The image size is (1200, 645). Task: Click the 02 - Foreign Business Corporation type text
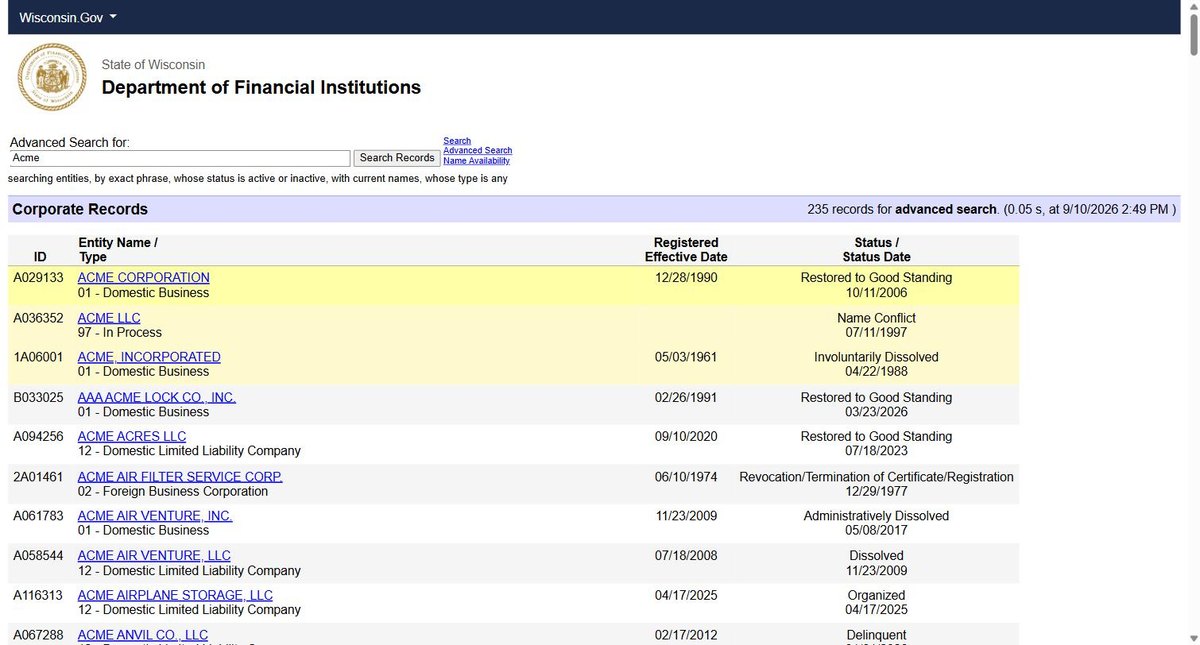[x=173, y=492]
